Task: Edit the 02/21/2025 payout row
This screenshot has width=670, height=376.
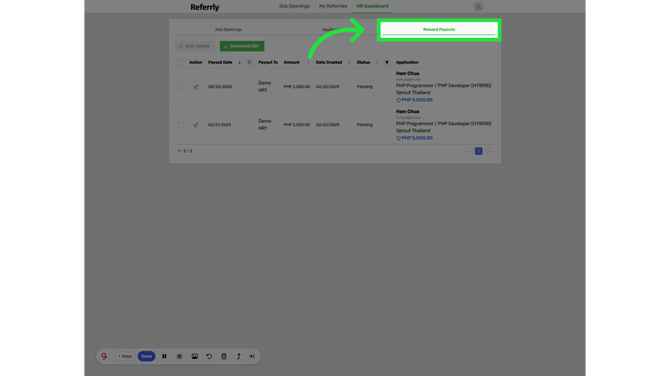Action: click(196, 125)
